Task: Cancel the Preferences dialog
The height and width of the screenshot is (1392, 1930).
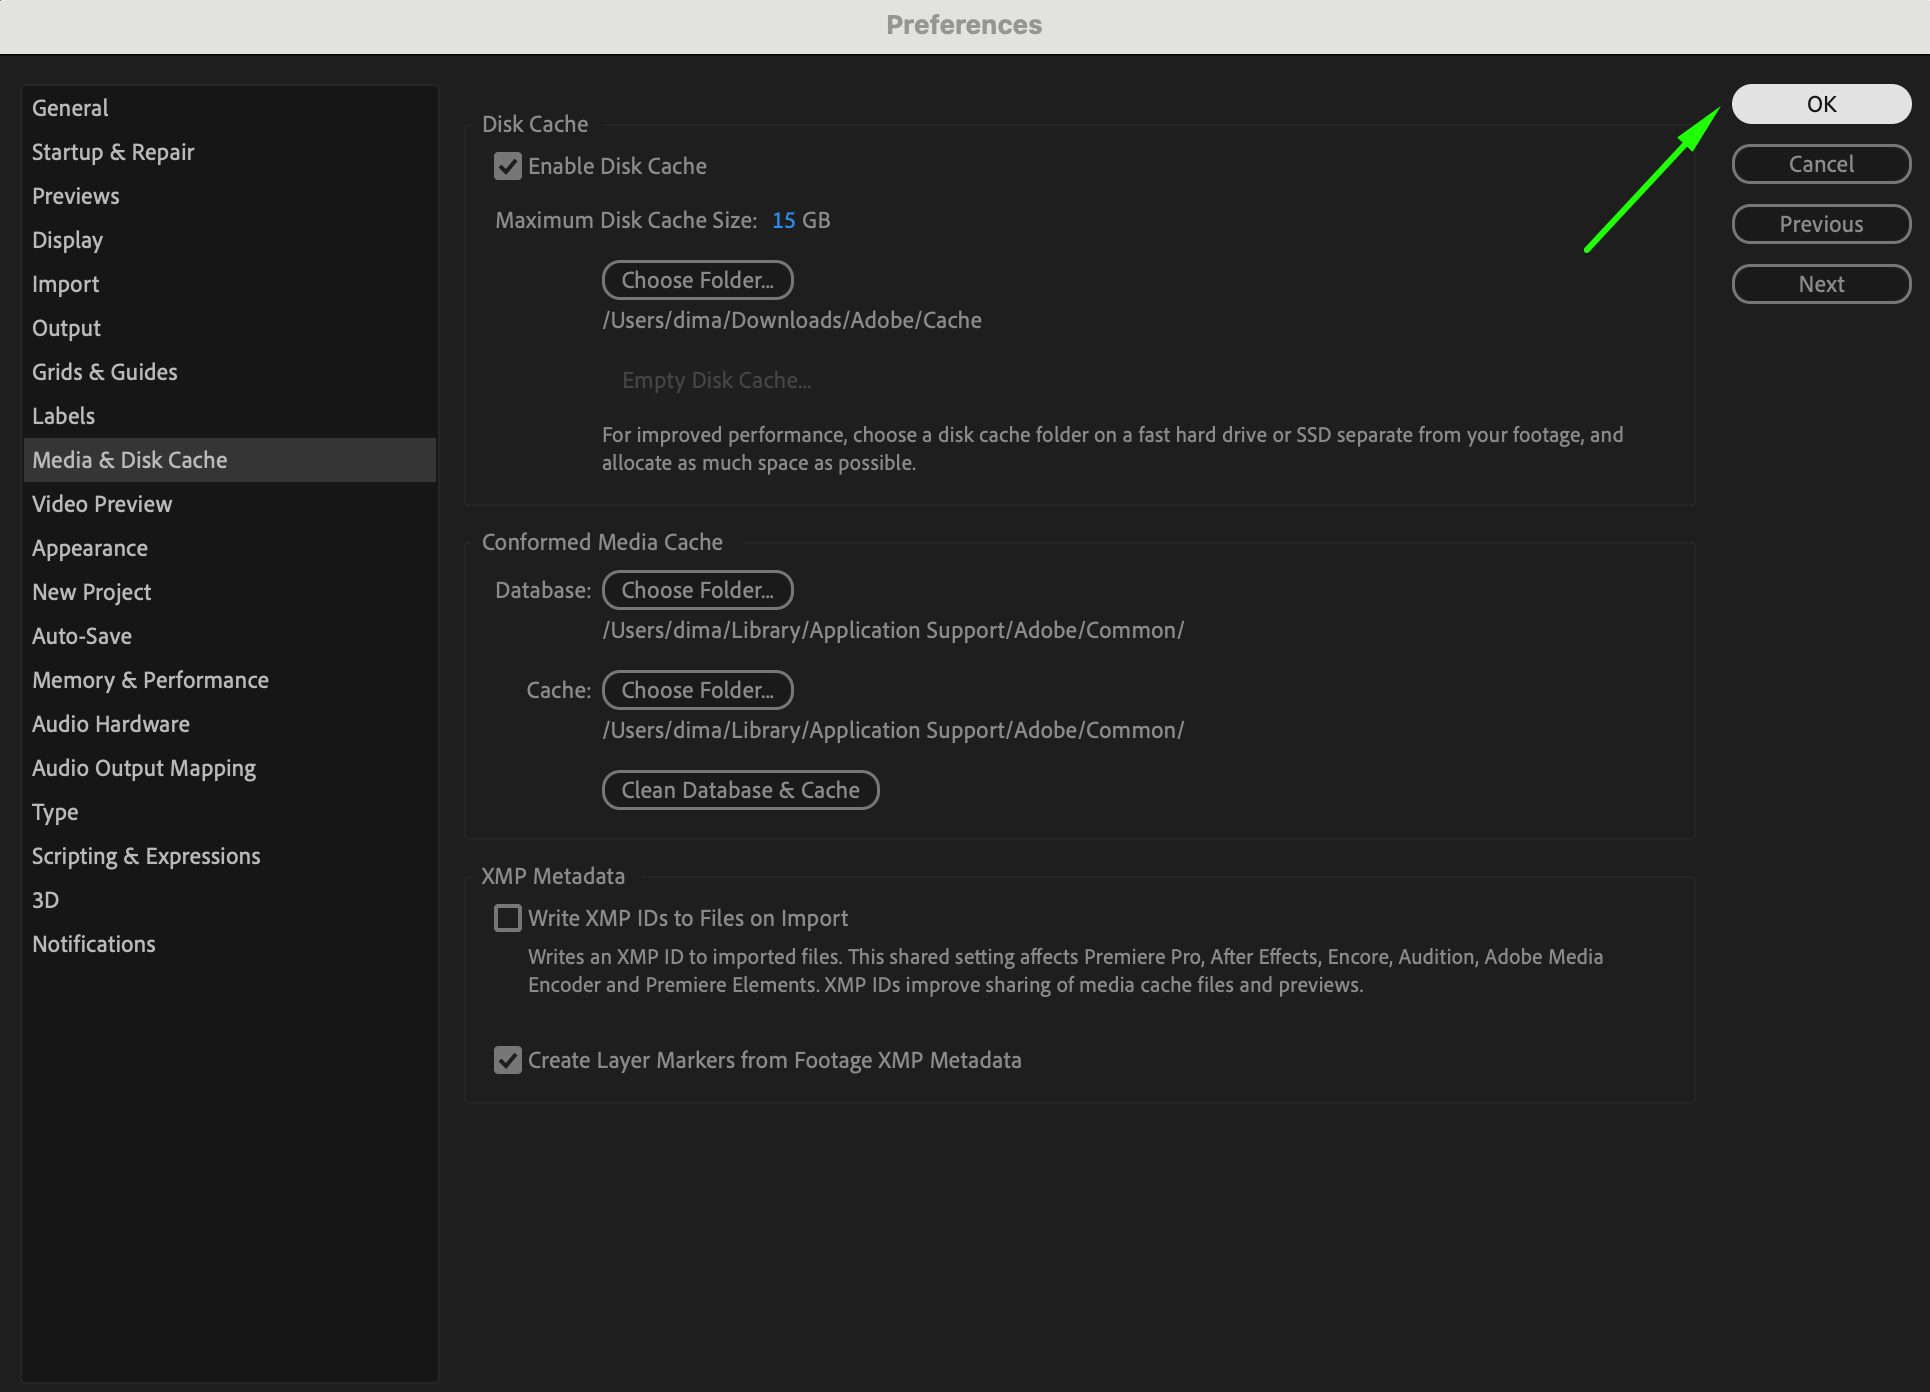Action: pyautogui.click(x=1820, y=164)
